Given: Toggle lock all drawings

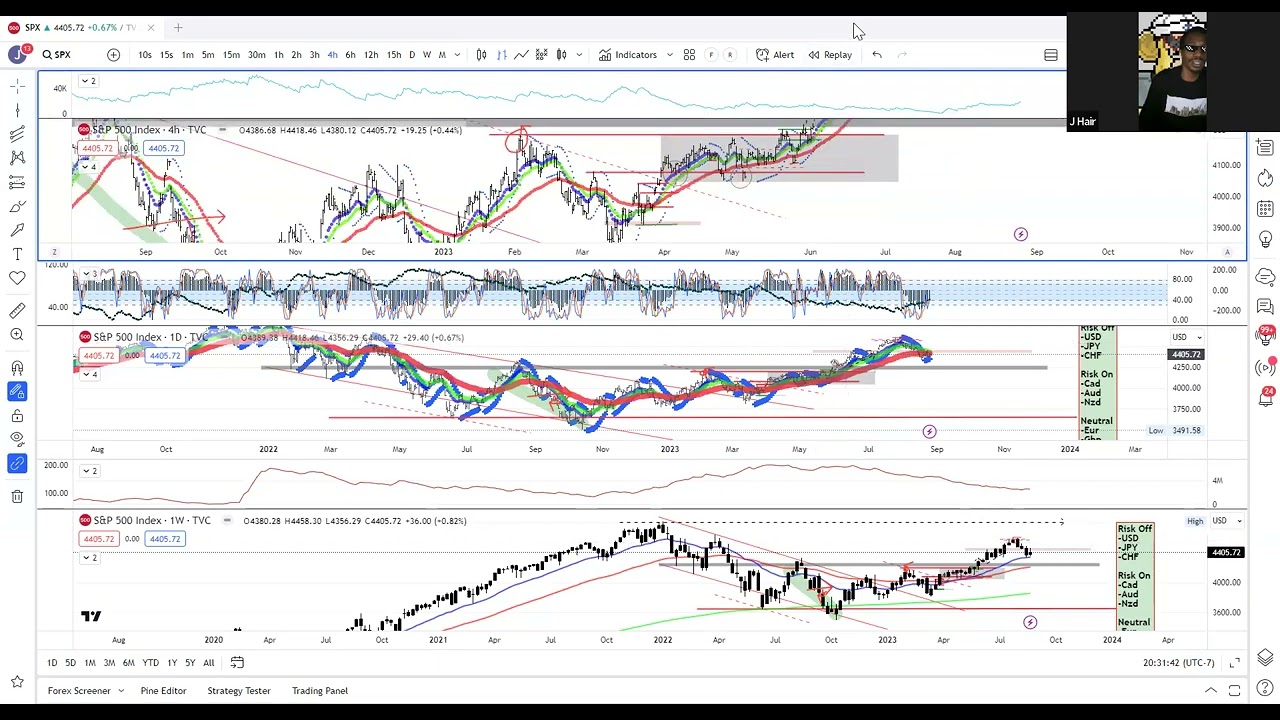Looking at the screenshot, I should 17,415.
